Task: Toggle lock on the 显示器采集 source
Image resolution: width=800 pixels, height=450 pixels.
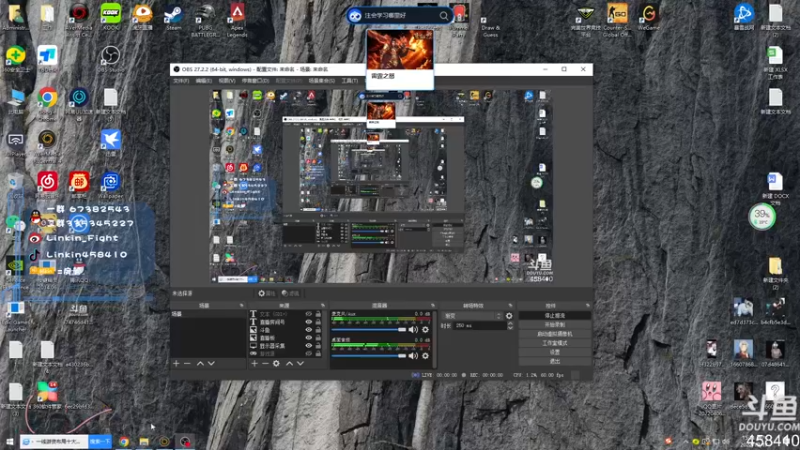Action: [x=318, y=345]
